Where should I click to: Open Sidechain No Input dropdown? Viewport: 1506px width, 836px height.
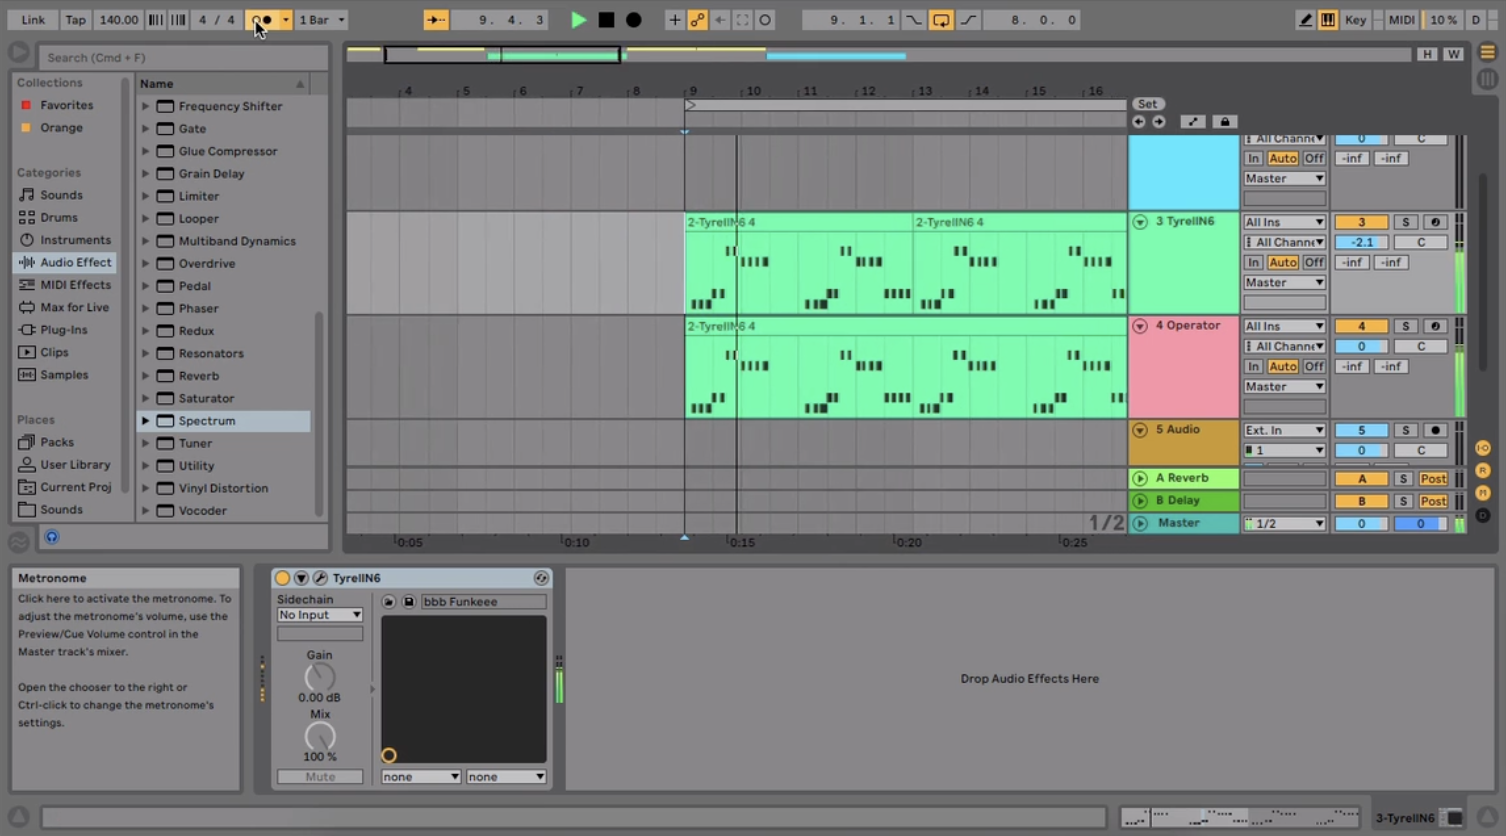point(320,615)
